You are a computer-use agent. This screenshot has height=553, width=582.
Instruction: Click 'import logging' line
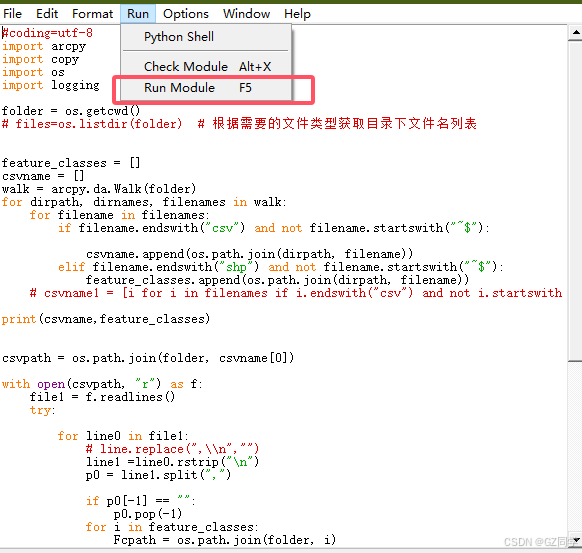tap(51, 85)
